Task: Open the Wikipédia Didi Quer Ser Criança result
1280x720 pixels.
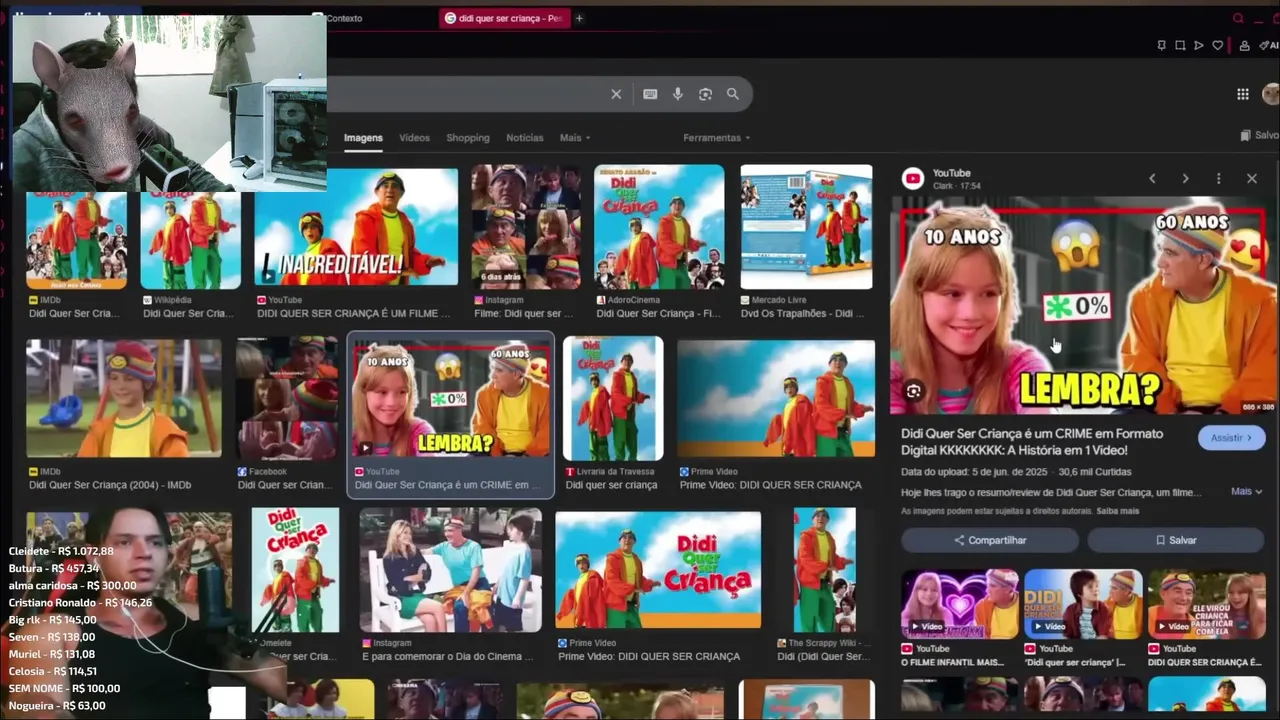Action: click(x=190, y=240)
